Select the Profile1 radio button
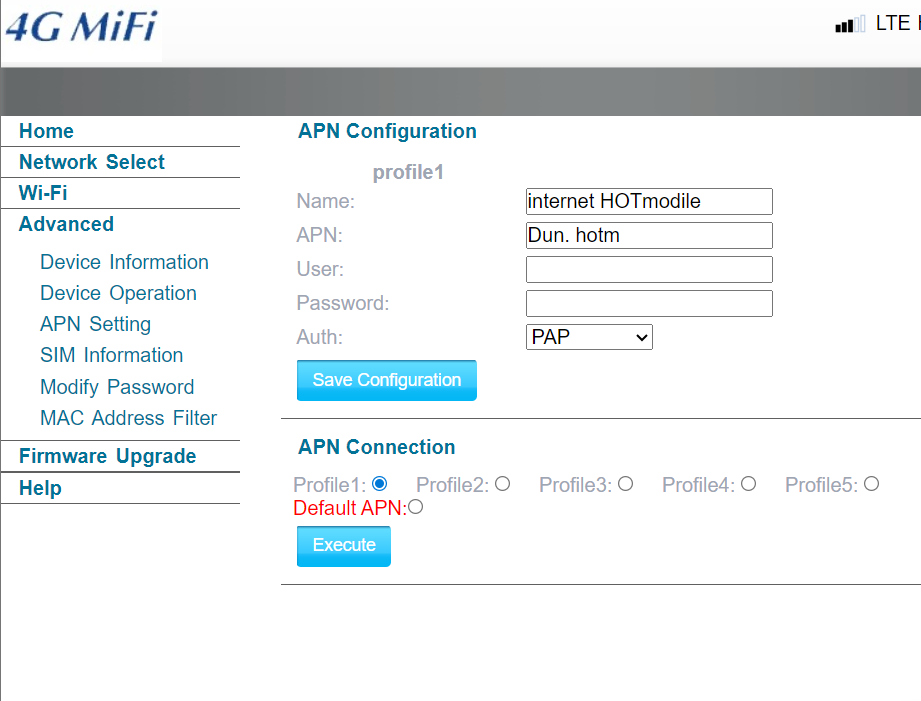 pyautogui.click(x=379, y=484)
